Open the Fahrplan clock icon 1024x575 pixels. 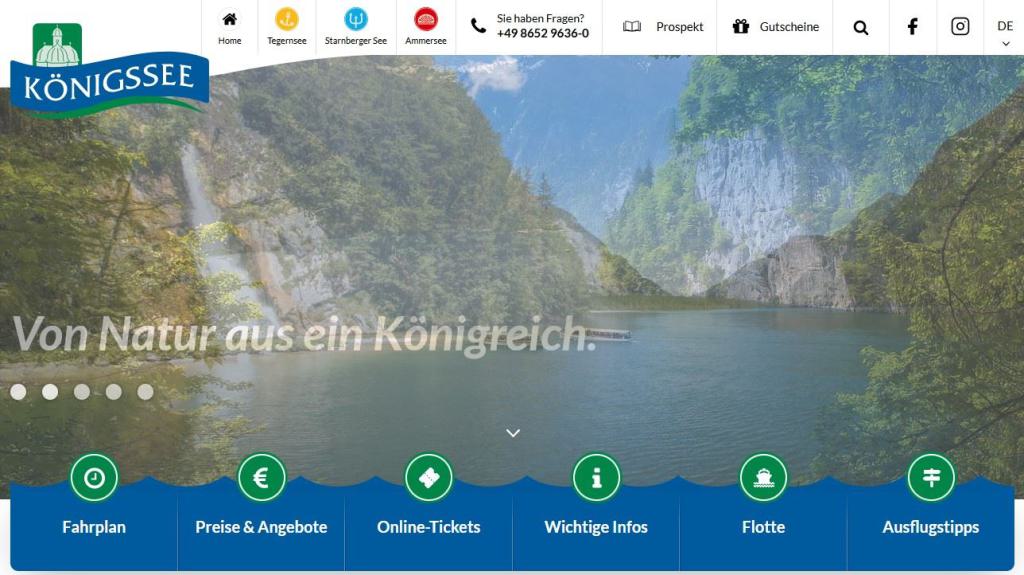[94, 478]
